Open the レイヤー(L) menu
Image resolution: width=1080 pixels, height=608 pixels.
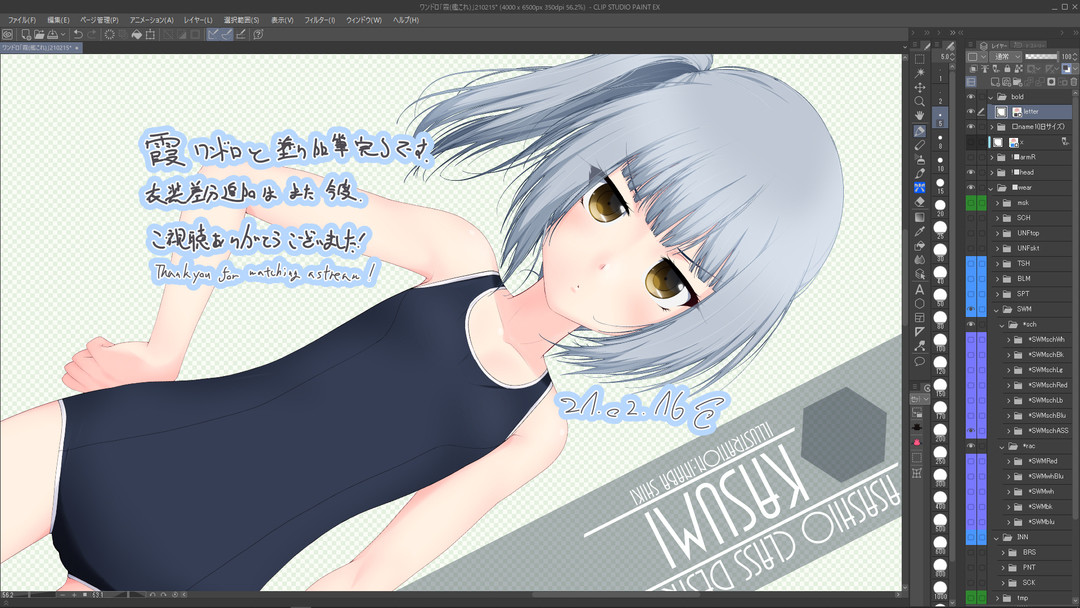tap(198, 20)
